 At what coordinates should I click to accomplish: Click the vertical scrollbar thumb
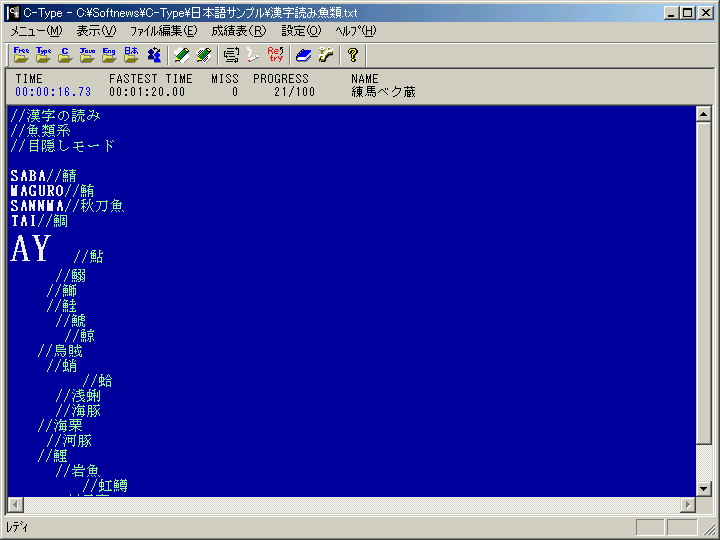(703, 282)
